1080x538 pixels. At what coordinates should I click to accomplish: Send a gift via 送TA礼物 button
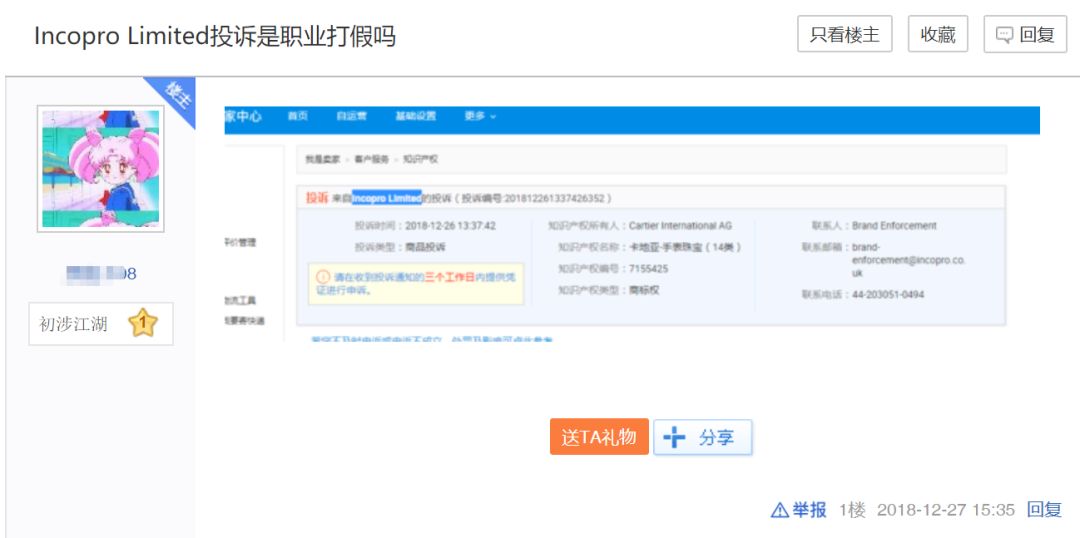[599, 437]
